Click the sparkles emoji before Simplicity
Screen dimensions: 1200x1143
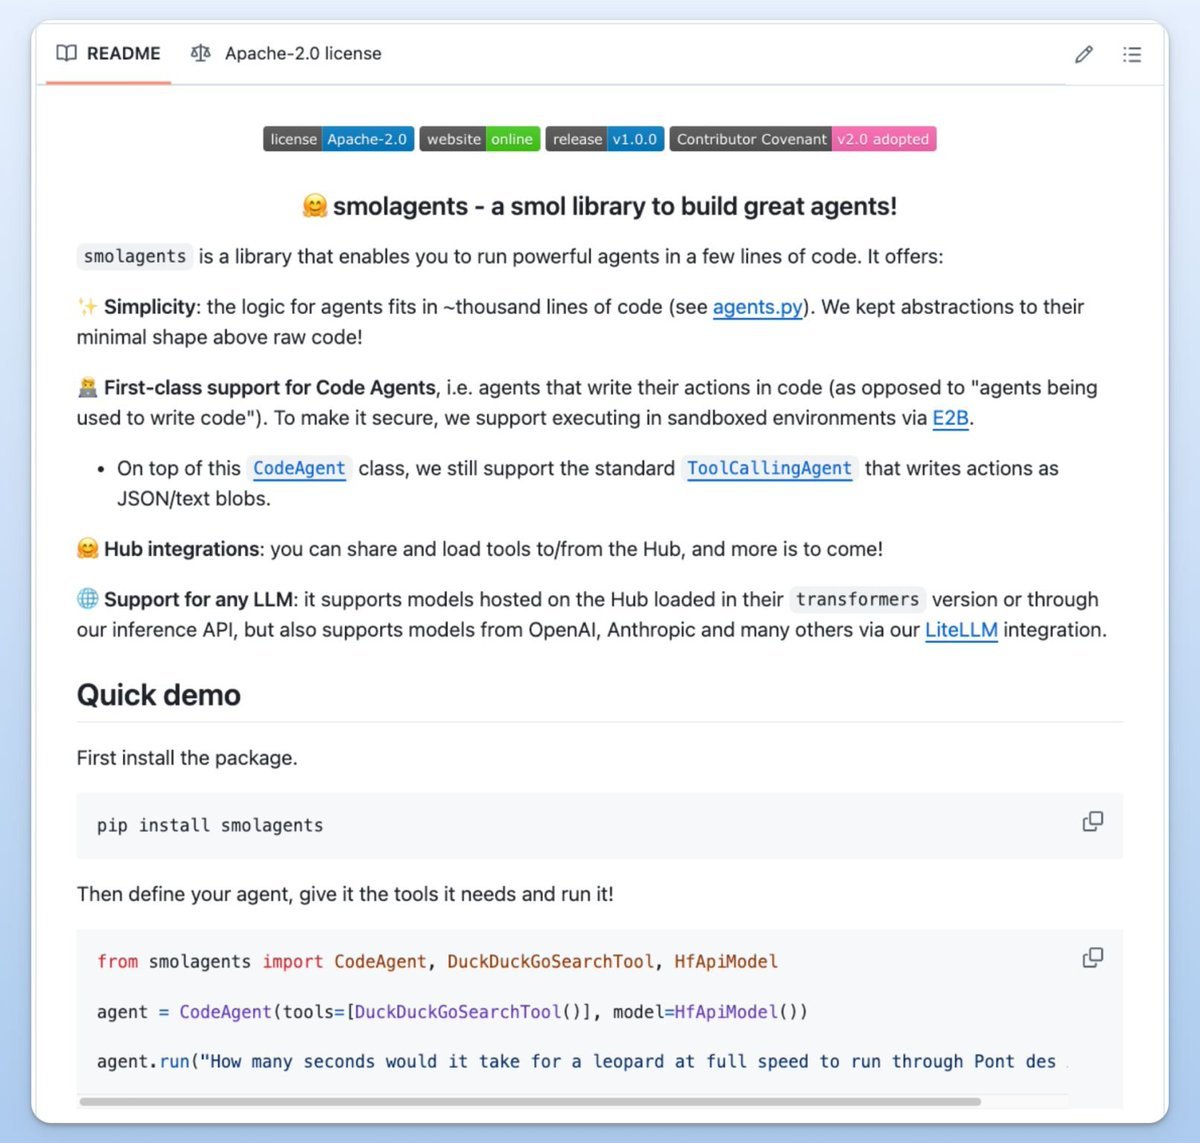tap(88, 307)
